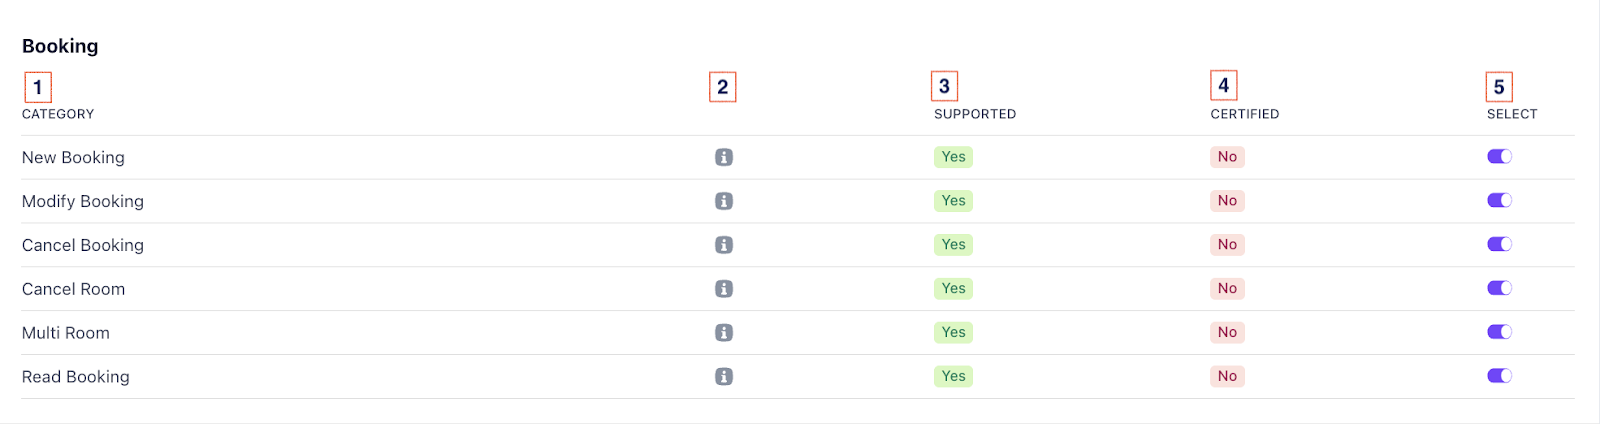Screen dimensions: 1600x424
Task: Click the SELECT column header
Action: click(x=1512, y=114)
